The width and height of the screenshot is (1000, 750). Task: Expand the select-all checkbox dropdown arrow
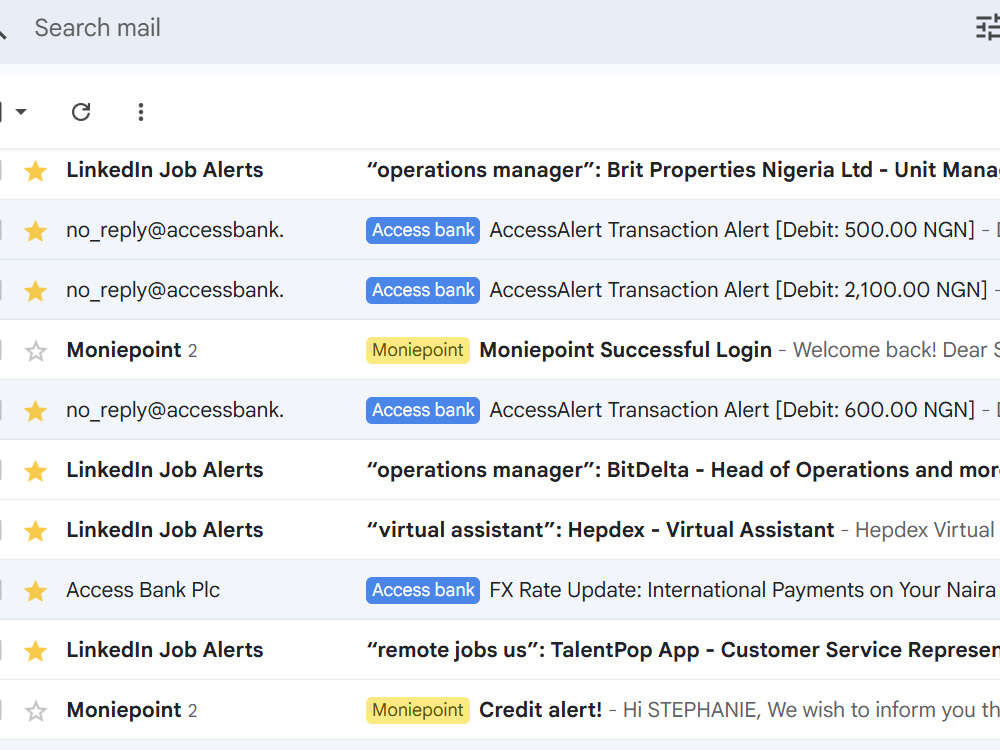pos(21,112)
